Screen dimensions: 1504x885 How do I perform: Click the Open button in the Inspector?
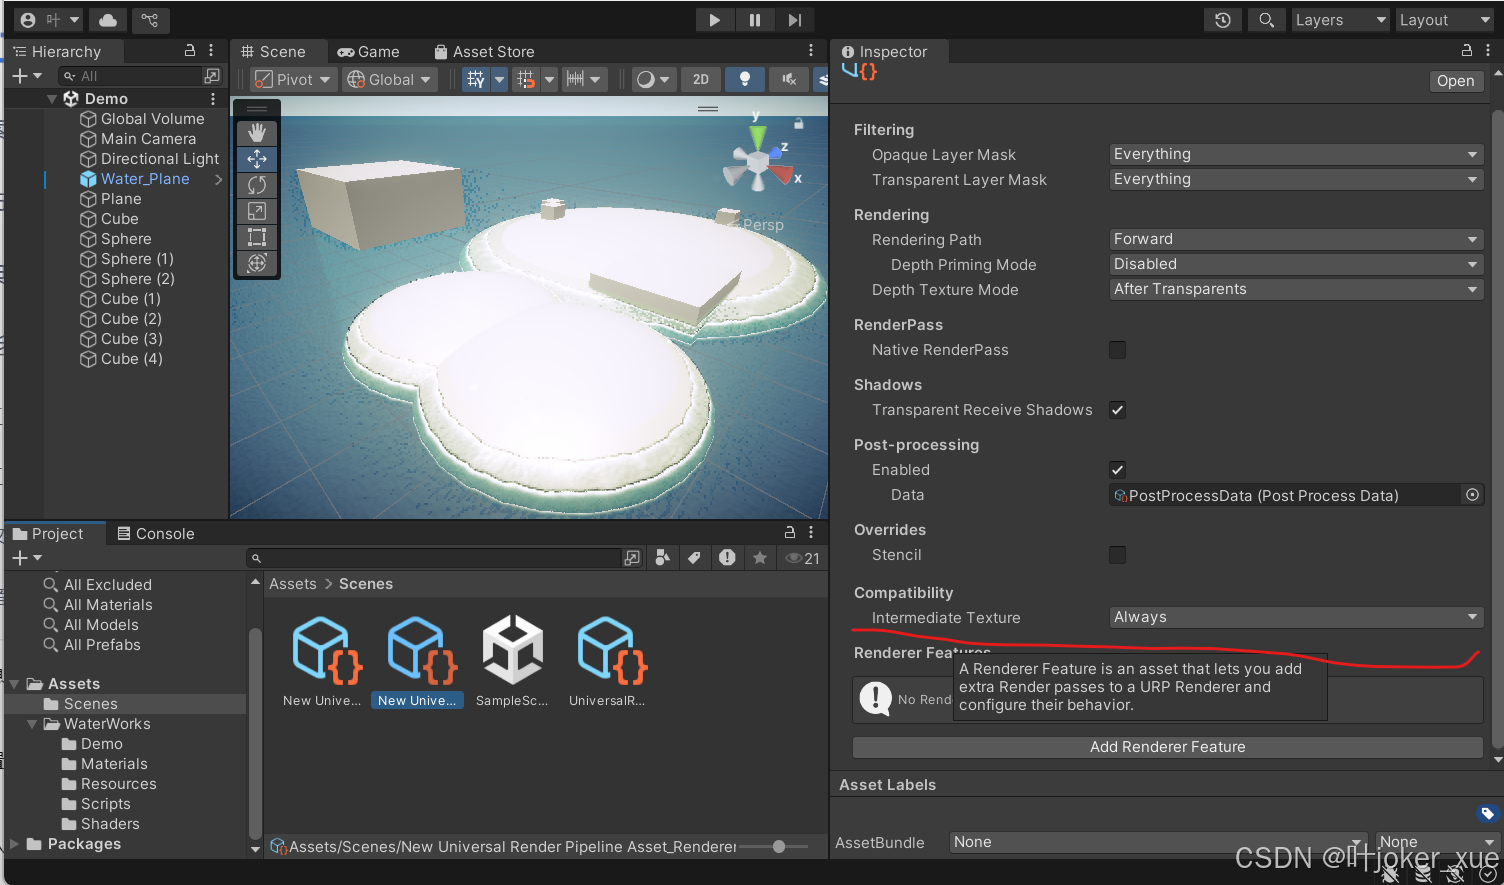tap(1456, 80)
